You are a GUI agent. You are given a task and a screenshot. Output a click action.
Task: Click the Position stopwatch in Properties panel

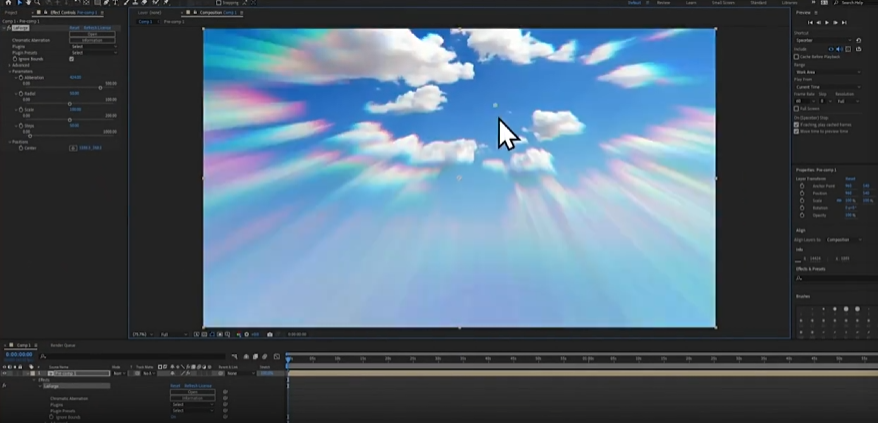(x=801, y=193)
